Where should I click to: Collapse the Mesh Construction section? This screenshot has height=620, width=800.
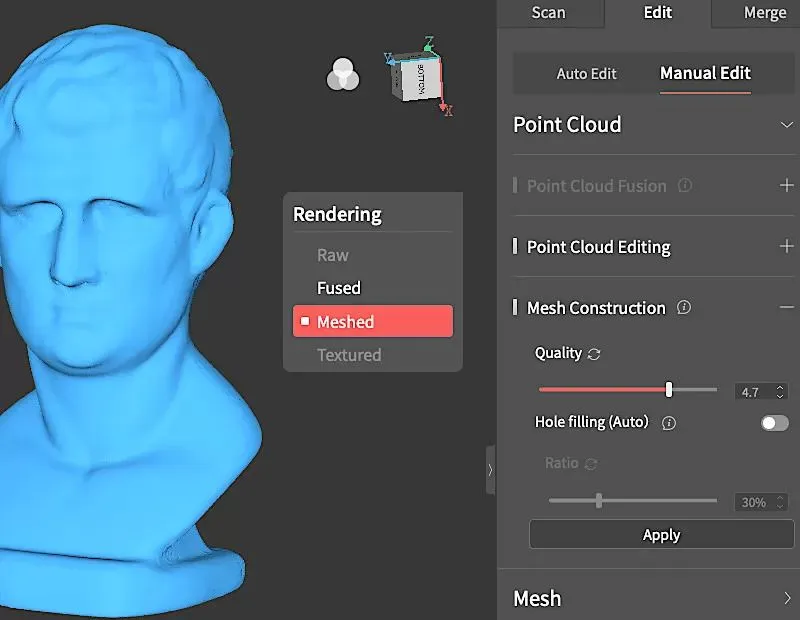(x=786, y=308)
